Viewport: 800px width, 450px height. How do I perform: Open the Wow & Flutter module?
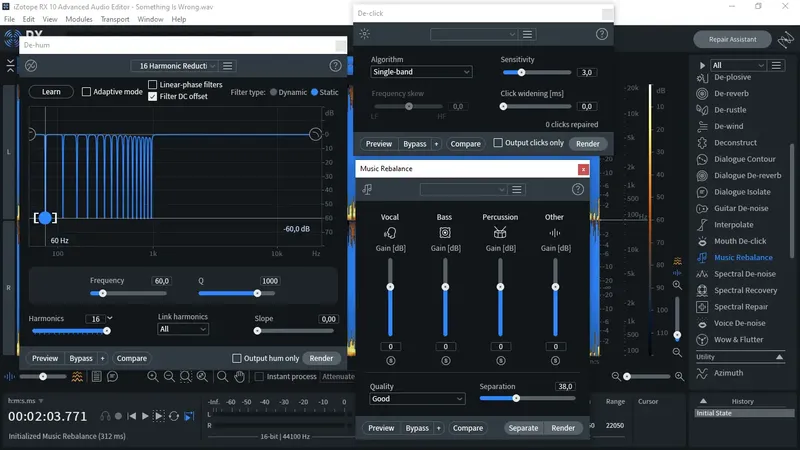[x=739, y=340]
